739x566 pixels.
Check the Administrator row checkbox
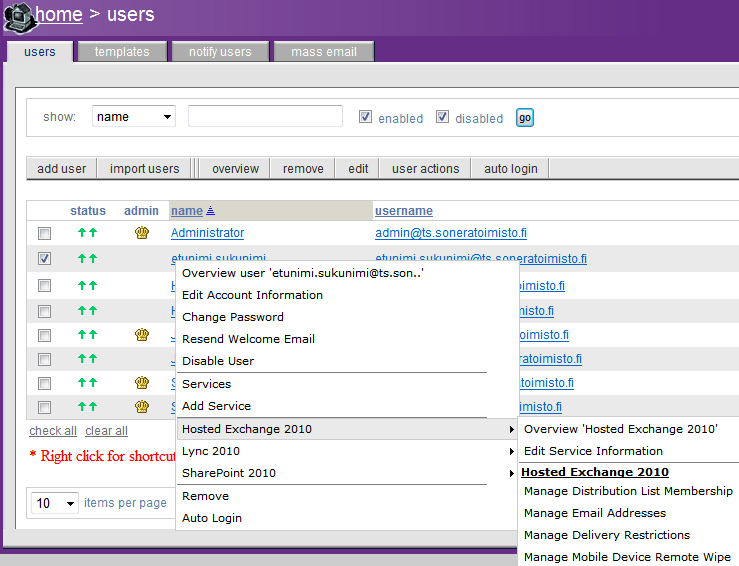[44, 233]
